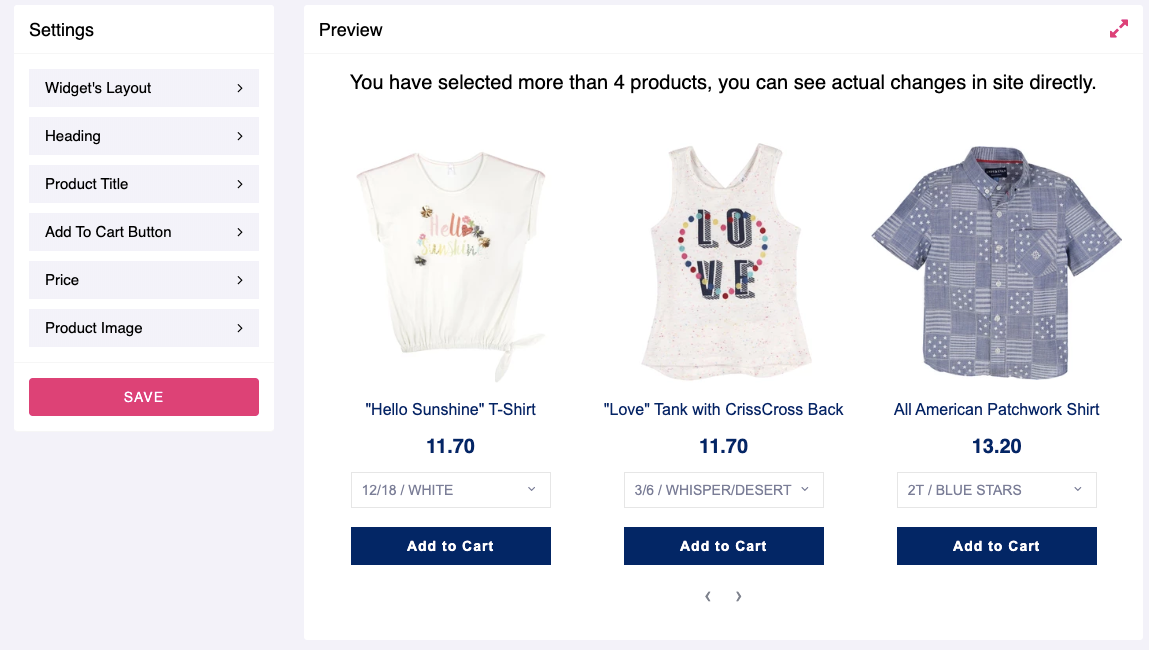Click the fullscreen expand arrows icon
Image resolution: width=1149 pixels, height=650 pixels.
click(x=1118, y=29)
